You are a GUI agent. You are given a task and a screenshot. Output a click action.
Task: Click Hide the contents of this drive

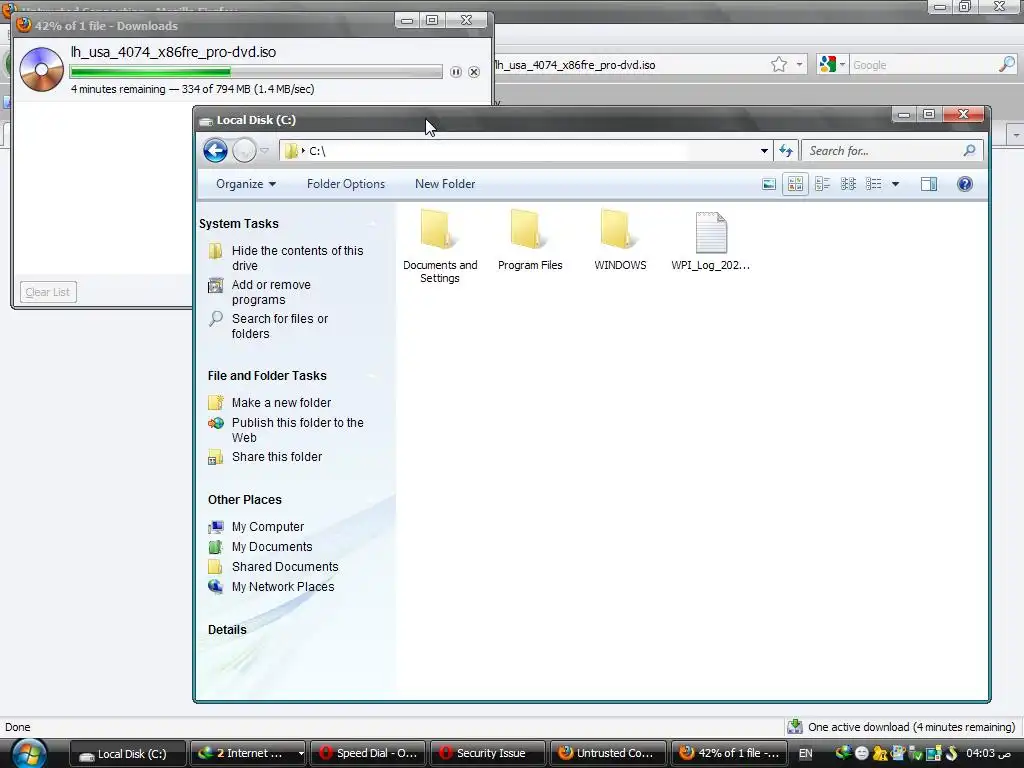click(x=297, y=258)
